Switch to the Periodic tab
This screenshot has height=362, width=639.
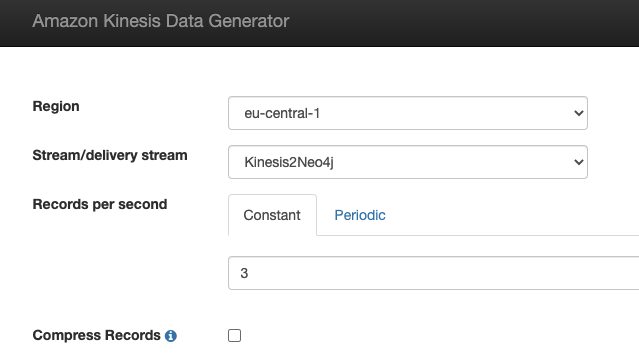[x=360, y=215]
